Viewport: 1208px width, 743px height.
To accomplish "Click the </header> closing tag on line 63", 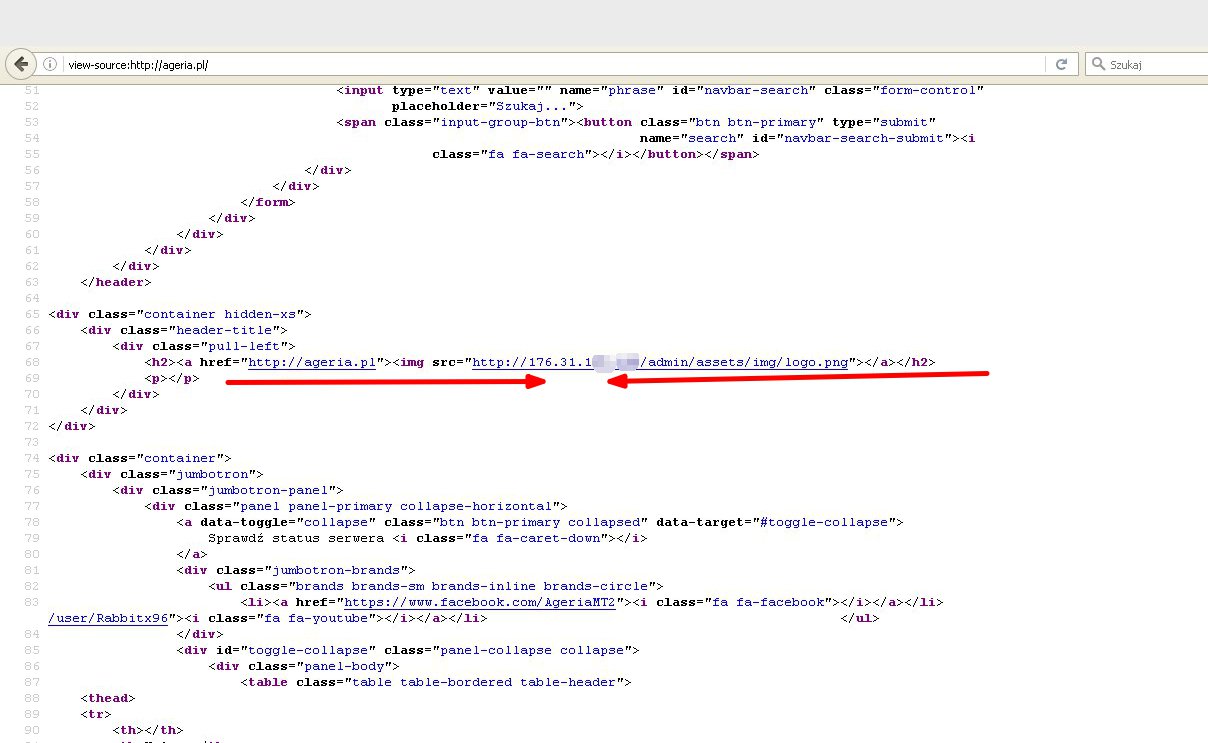I will (x=115, y=282).
